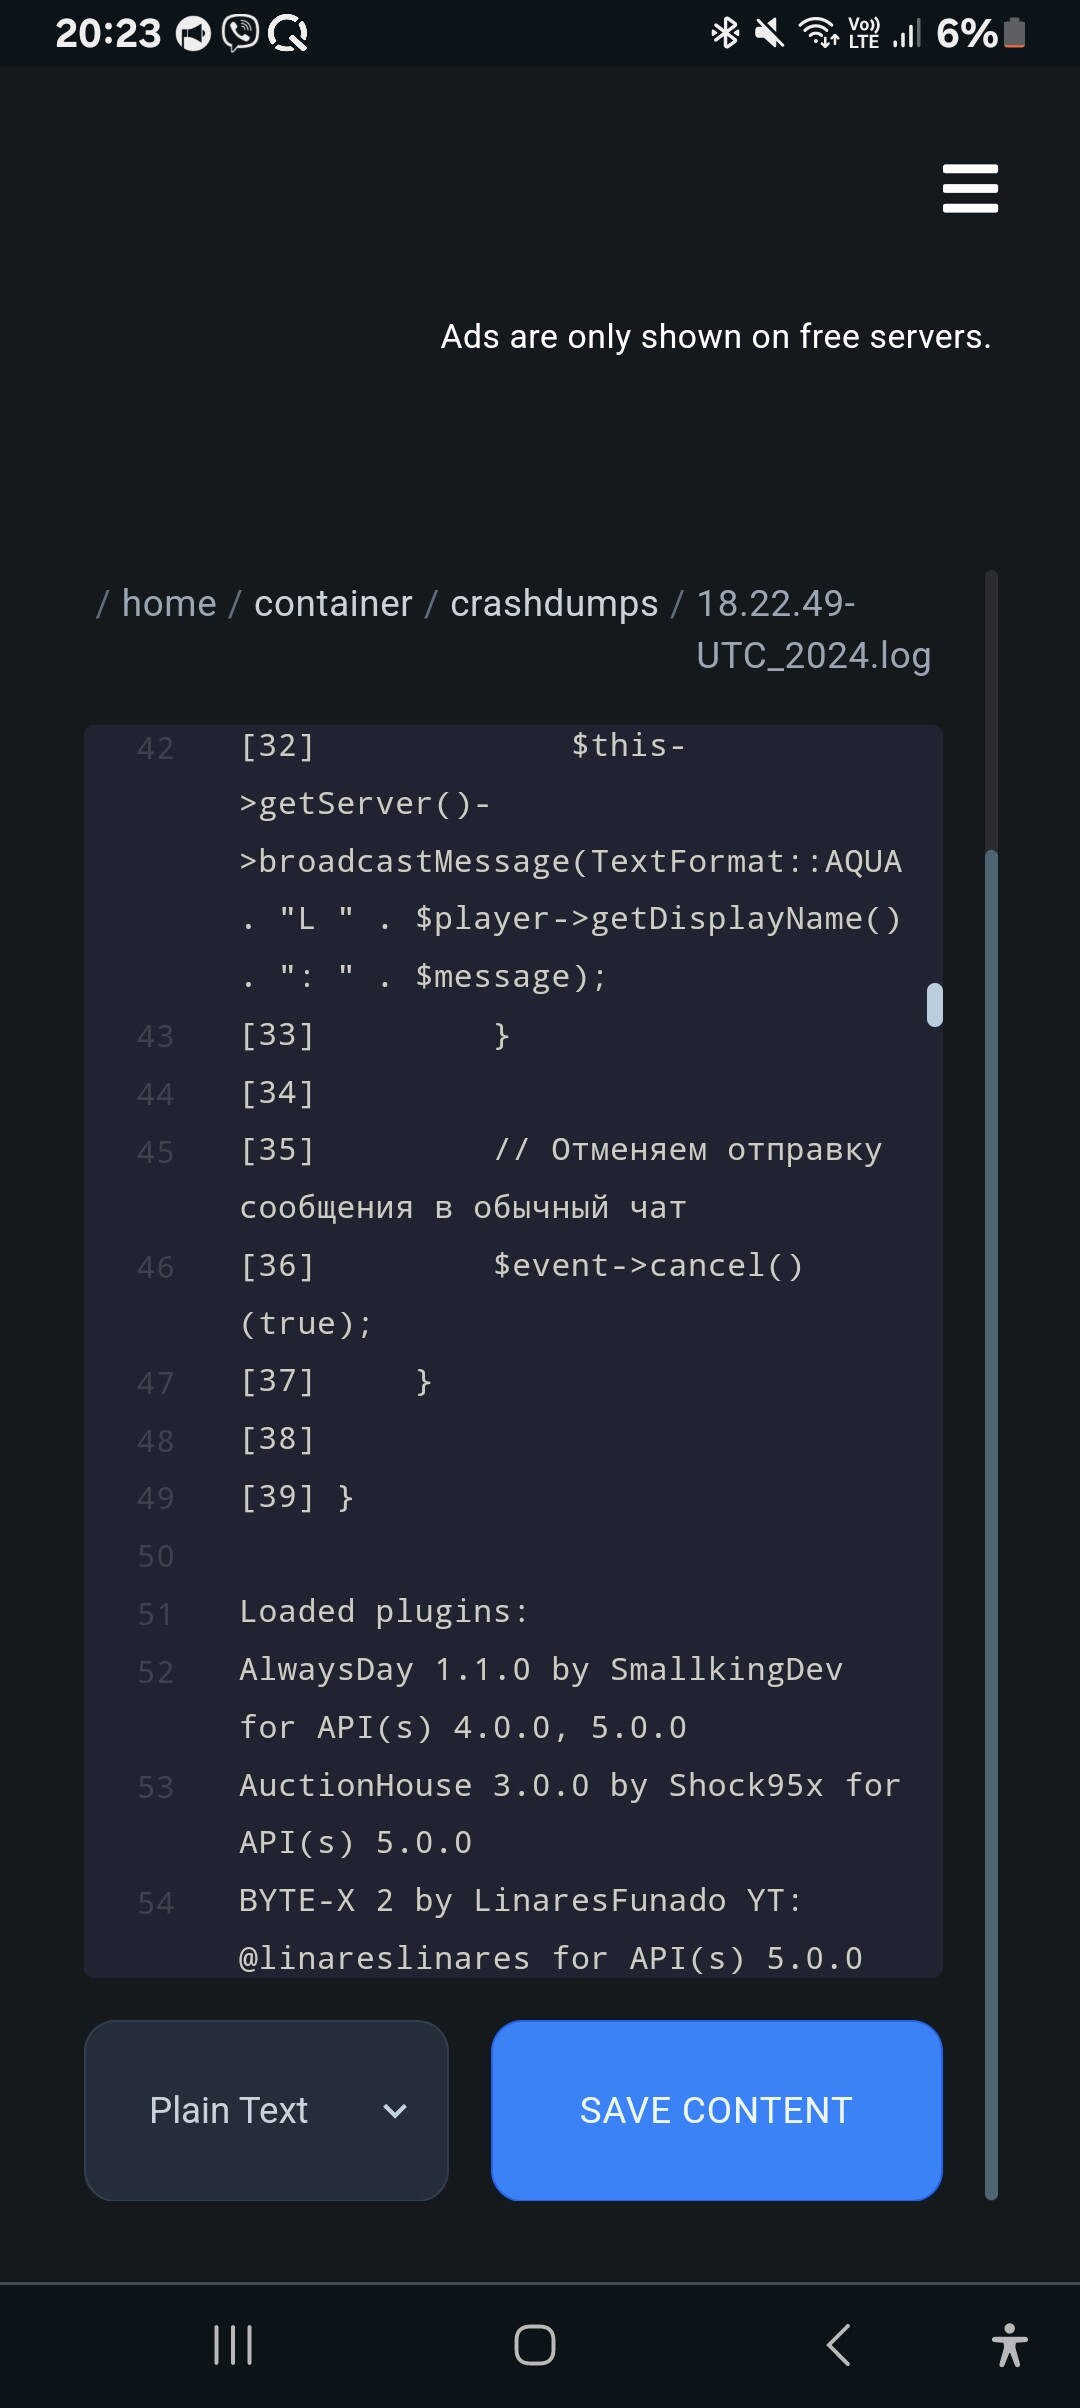Screen dimensions: 1080x2408
Task: Tap the accessibility figure icon
Action: [1009, 2344]
